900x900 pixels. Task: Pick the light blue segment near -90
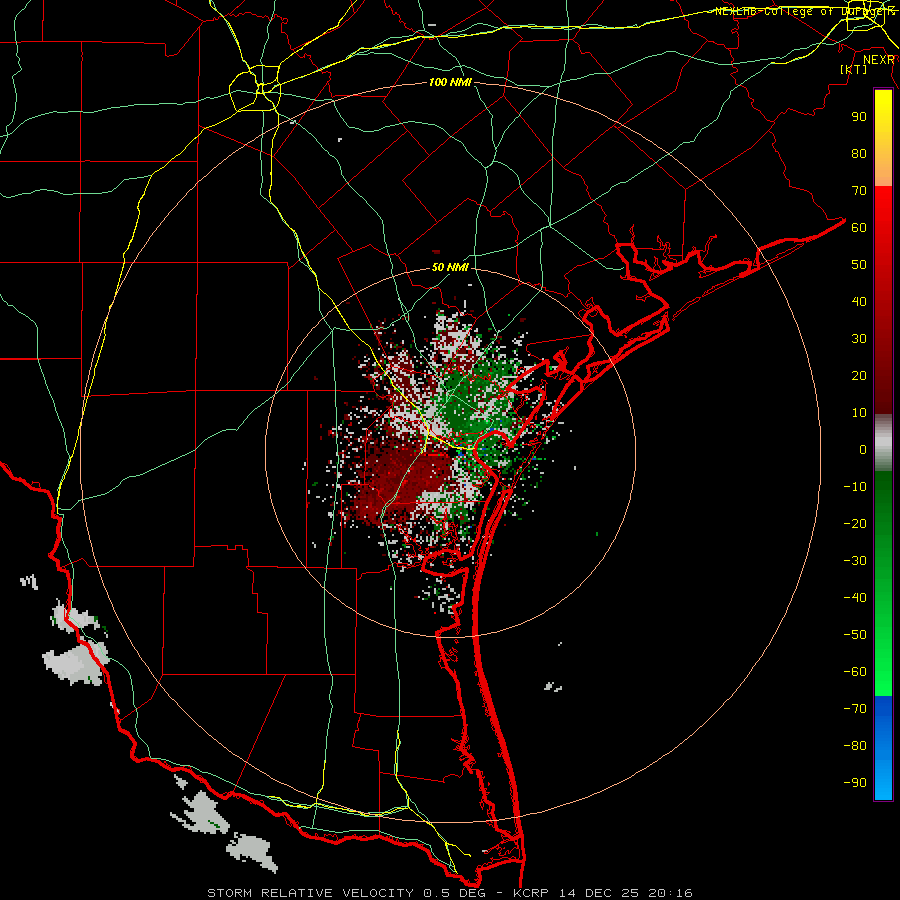[x=883, y=781]
